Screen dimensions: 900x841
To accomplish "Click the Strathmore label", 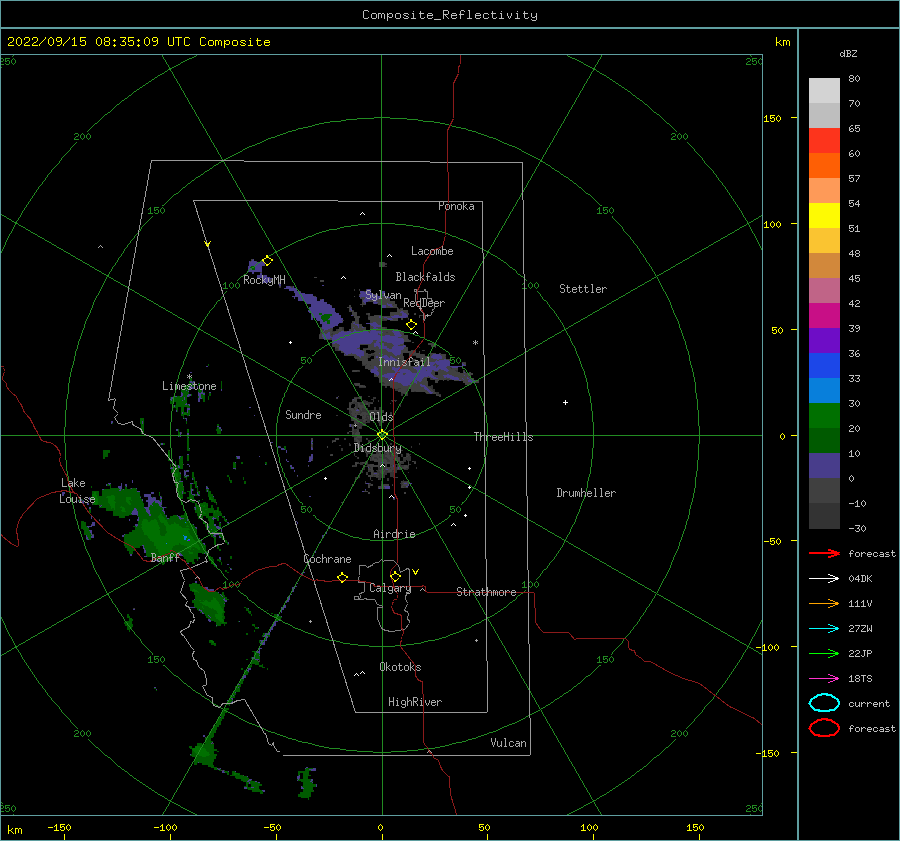I will tap(486, 592).
